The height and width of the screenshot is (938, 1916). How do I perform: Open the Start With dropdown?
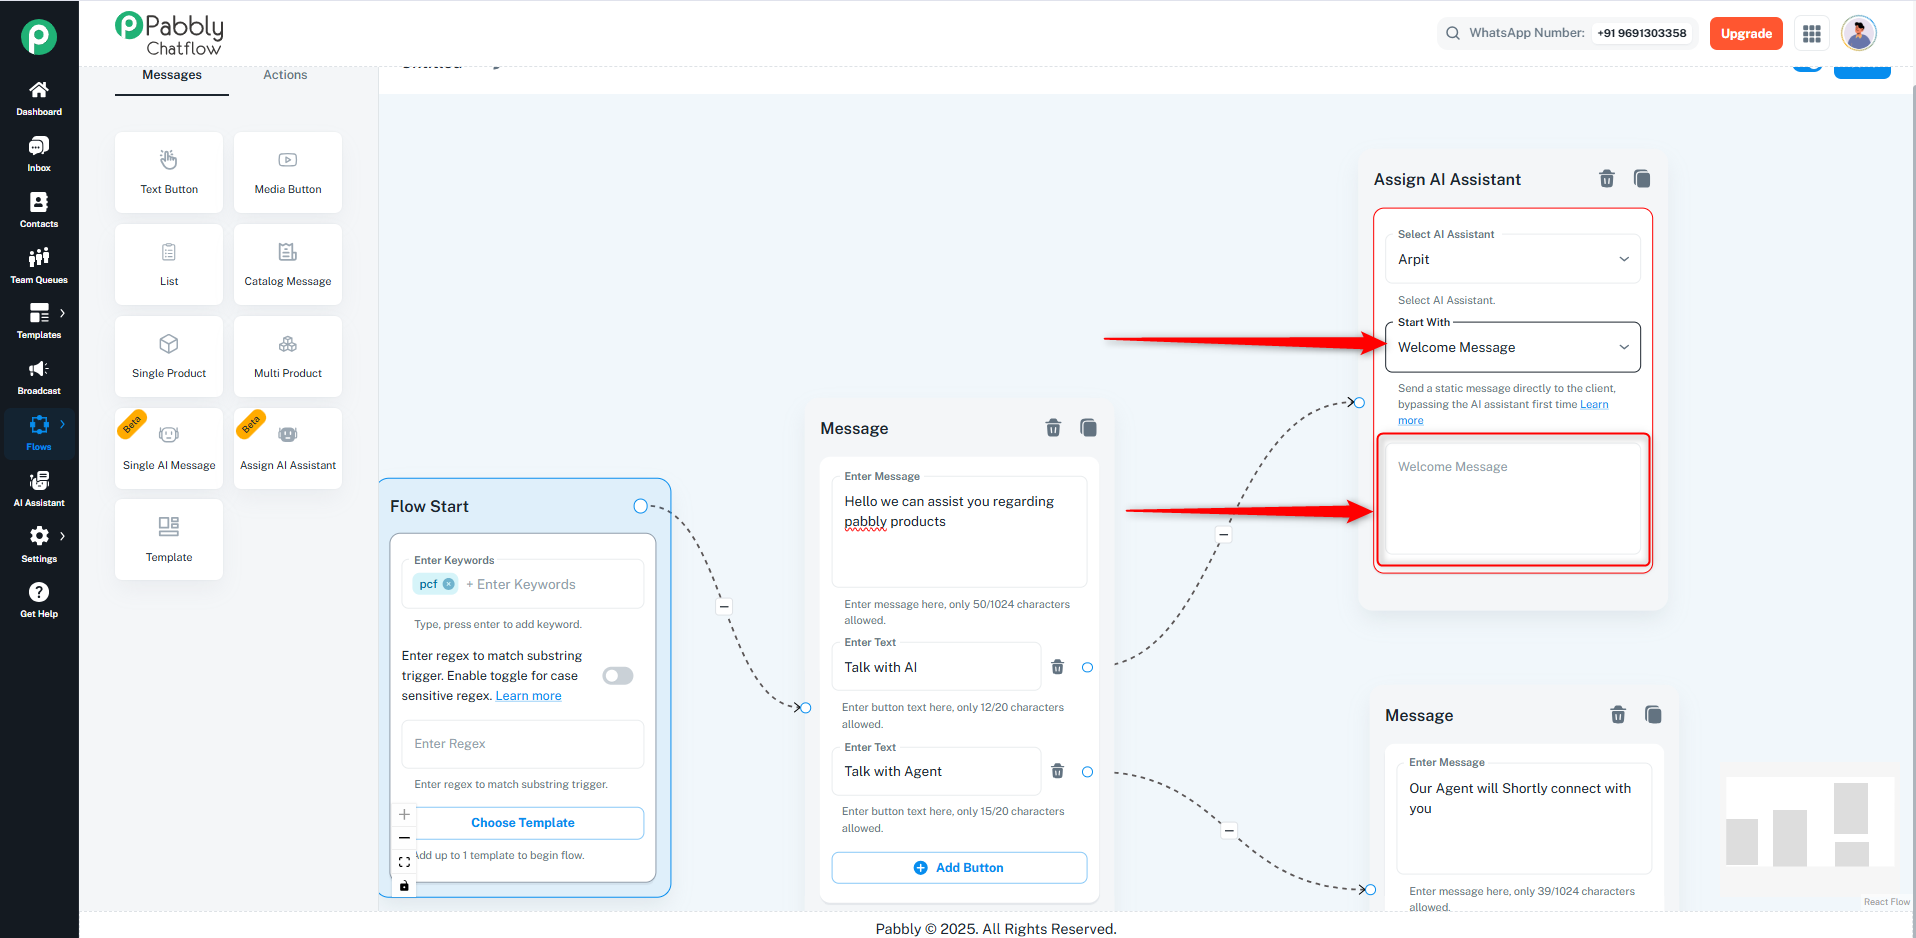1513,347
